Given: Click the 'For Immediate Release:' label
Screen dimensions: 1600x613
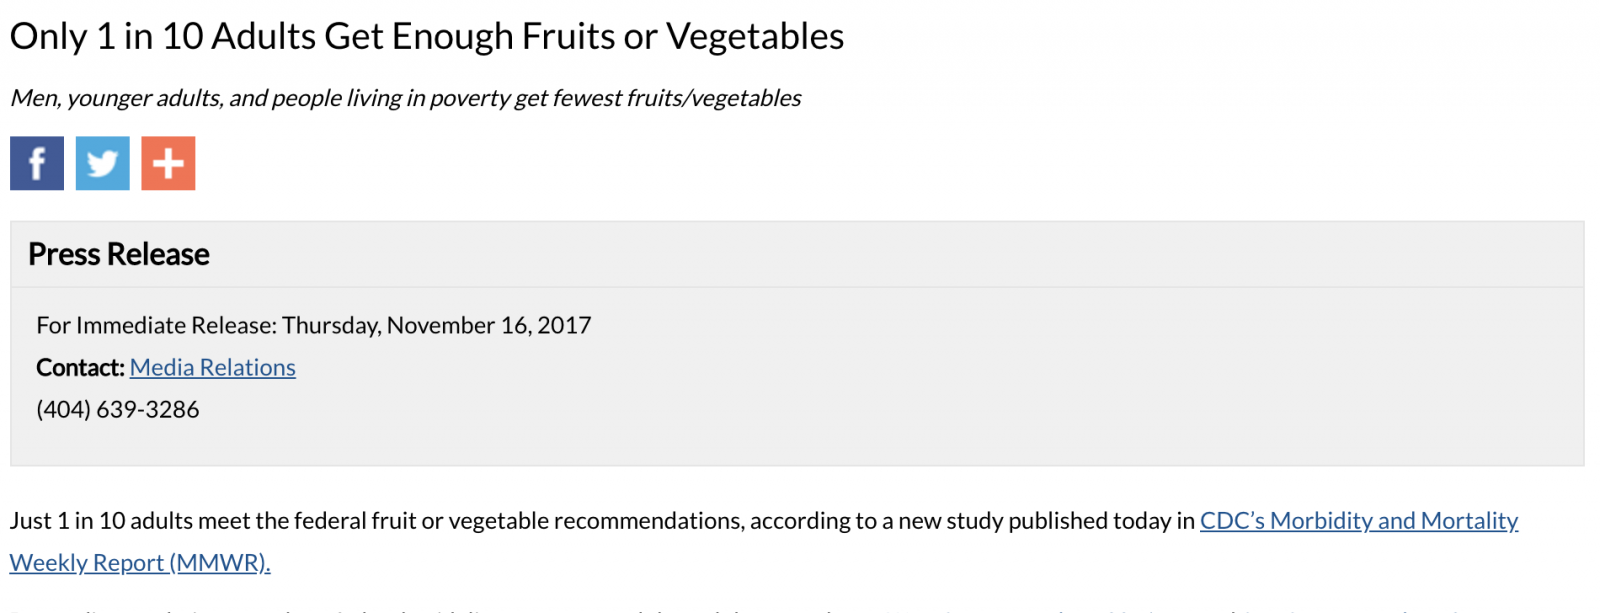Looking at the screenshot, I should click(156, 325).
